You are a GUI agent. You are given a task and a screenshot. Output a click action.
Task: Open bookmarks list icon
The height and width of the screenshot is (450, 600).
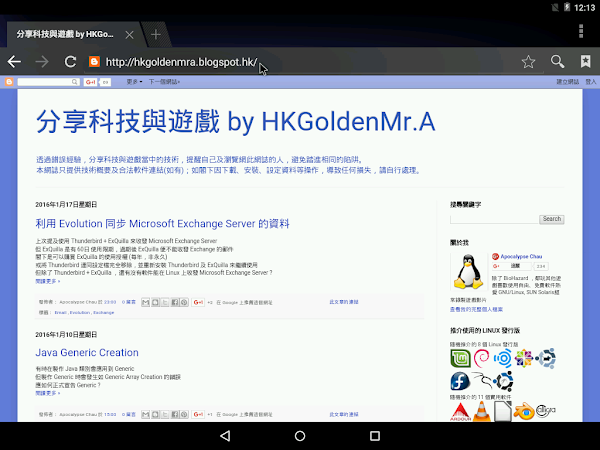[x=585, y=61]
